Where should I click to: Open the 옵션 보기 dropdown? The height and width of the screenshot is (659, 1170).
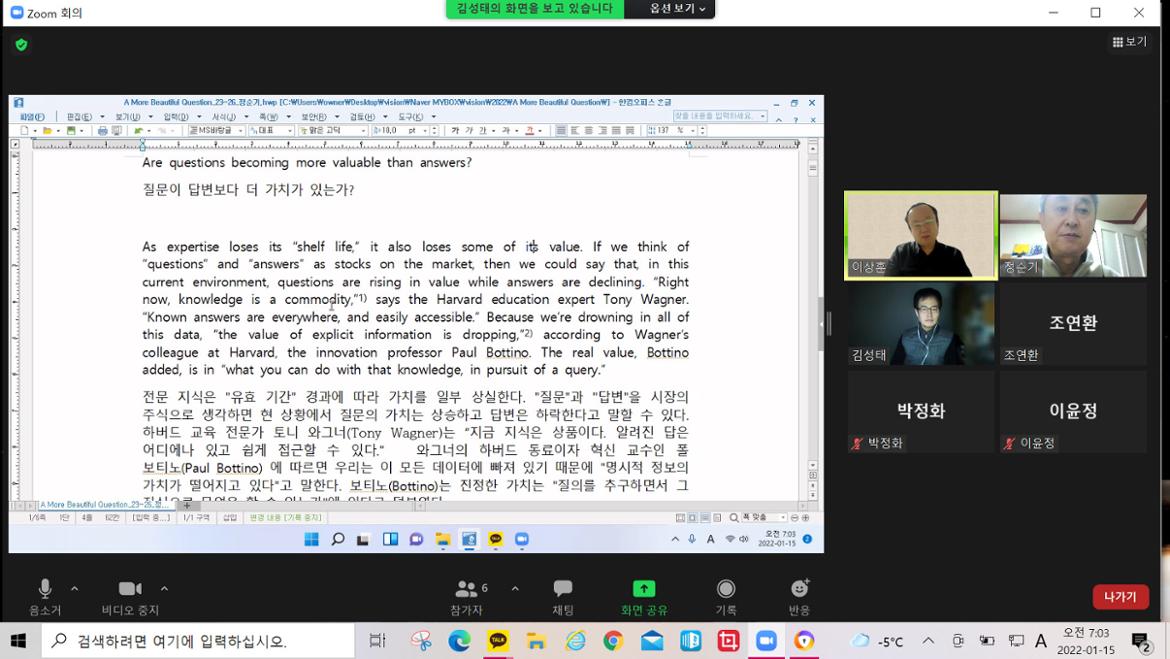click(677, 9)
